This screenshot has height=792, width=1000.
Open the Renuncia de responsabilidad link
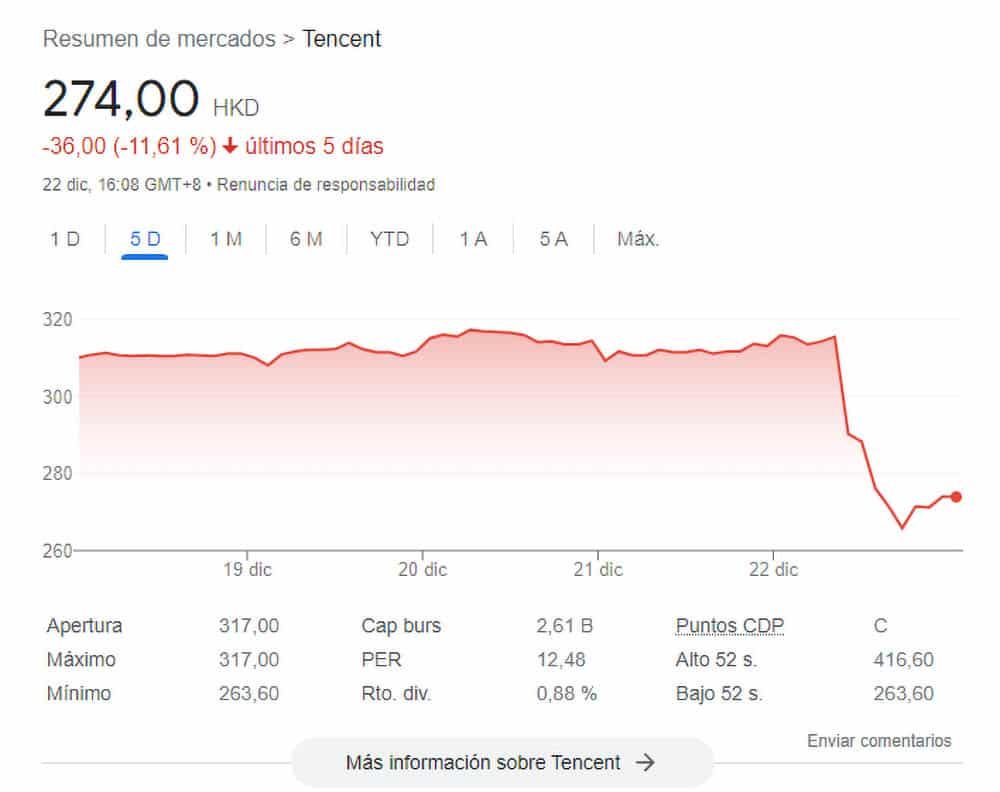[x=326, y=185]
